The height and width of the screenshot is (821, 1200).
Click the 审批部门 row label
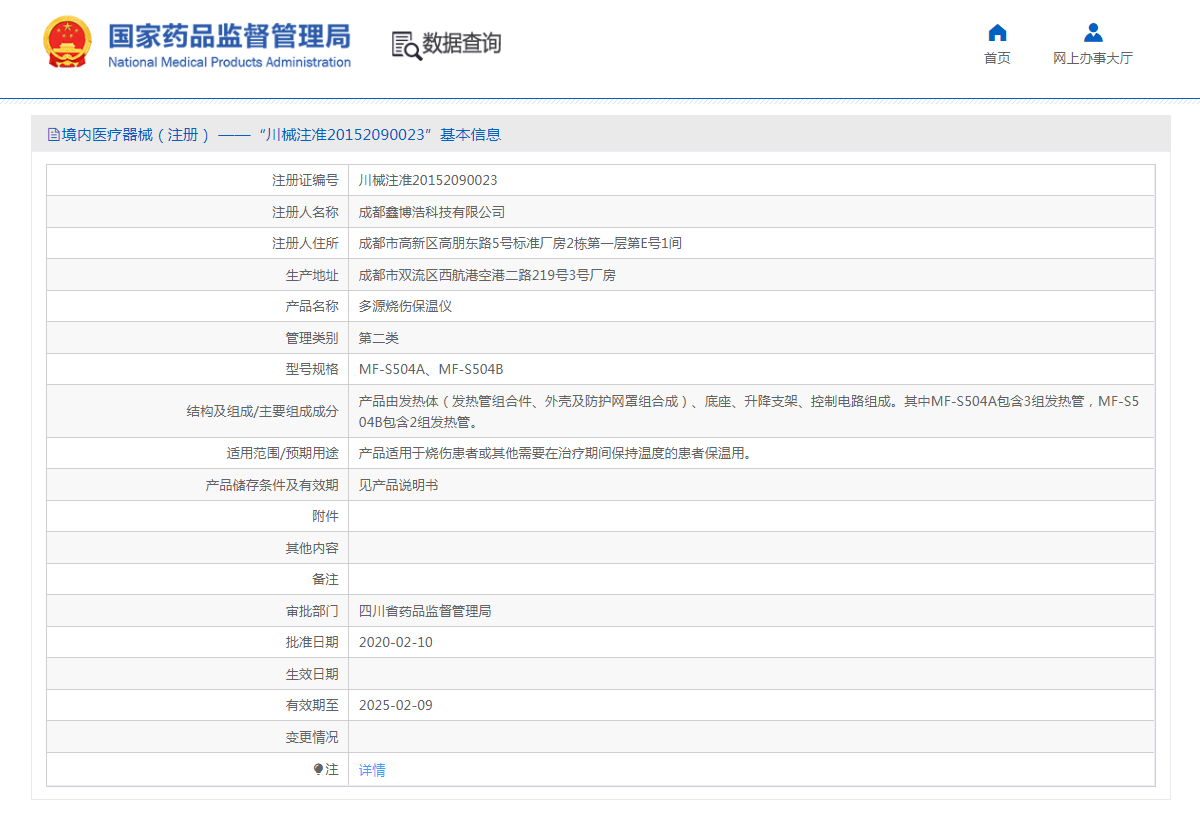pyautogui.click(x=312, y=611)
